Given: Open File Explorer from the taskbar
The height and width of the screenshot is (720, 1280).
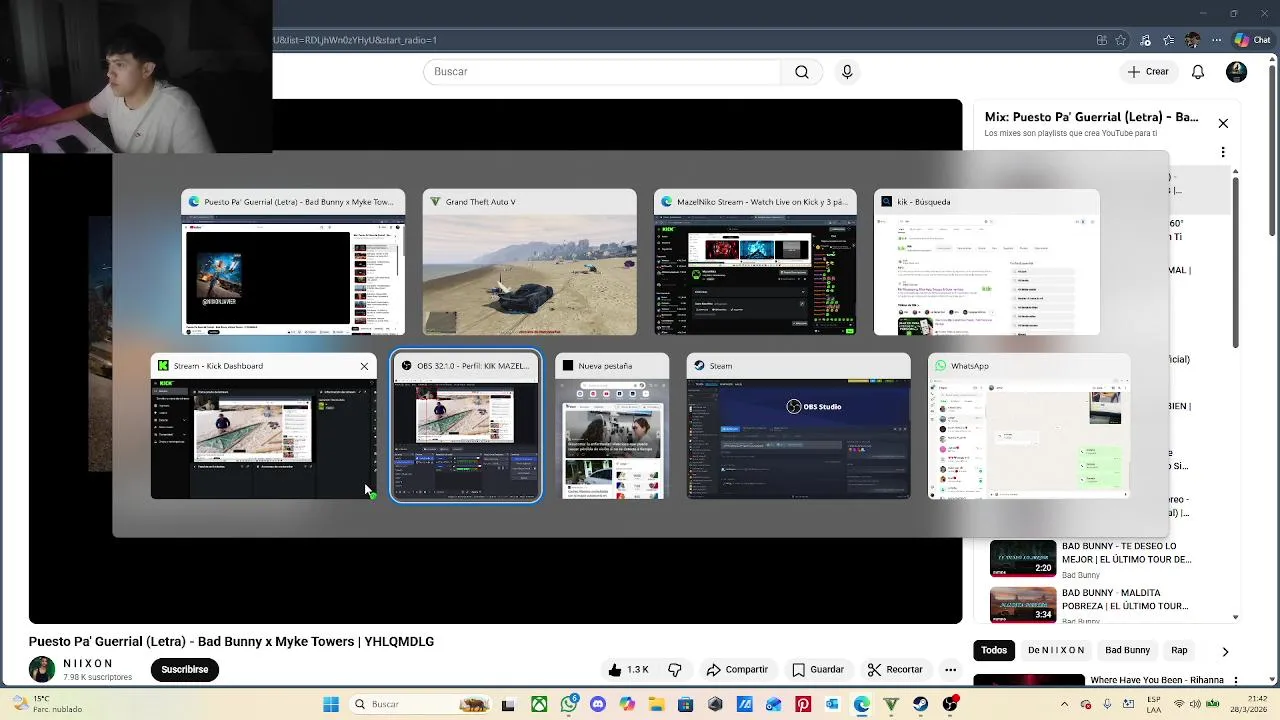Looking at the screenshot, I should [x=656, y=704].
